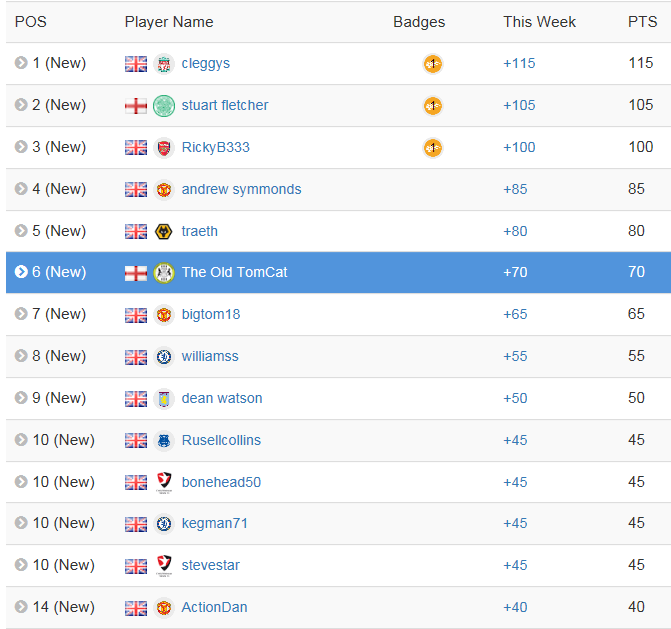Expand the arrow on The Old TomCat row
The image size is (671, 629).
pyautogui.click(x=21, y=272)
